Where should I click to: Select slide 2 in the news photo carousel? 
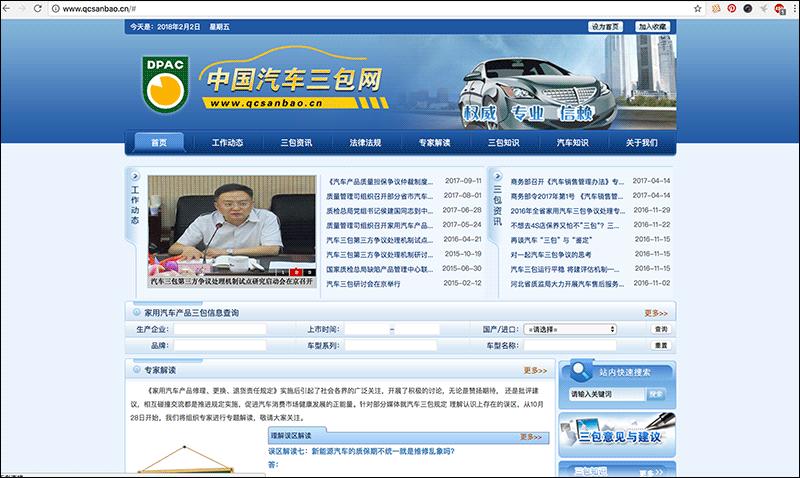coord(296,272)
